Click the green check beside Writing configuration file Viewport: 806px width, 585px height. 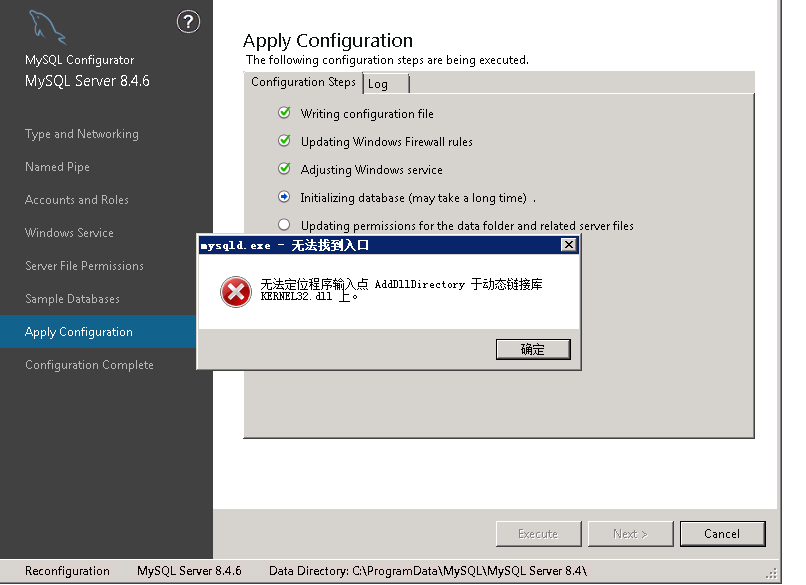pyautogui.click(x=284, y=113)
